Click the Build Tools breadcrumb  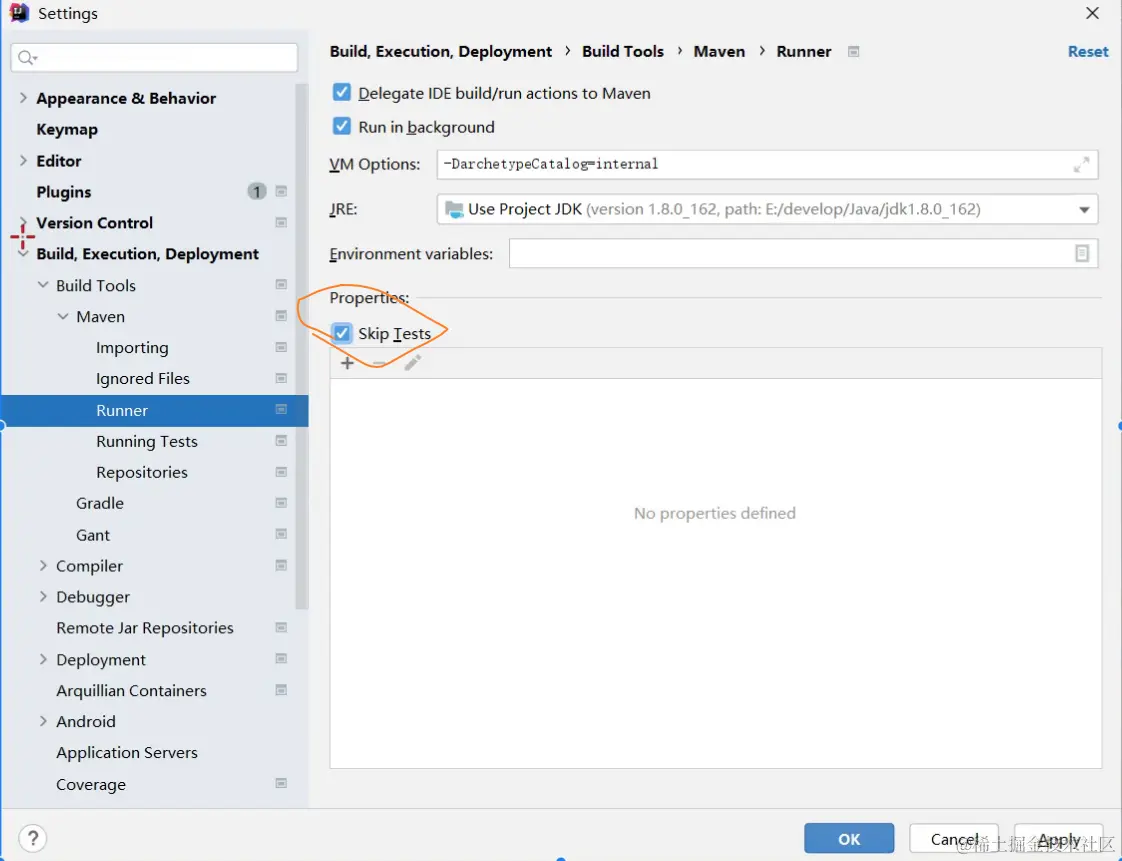[x=623, y=52]
